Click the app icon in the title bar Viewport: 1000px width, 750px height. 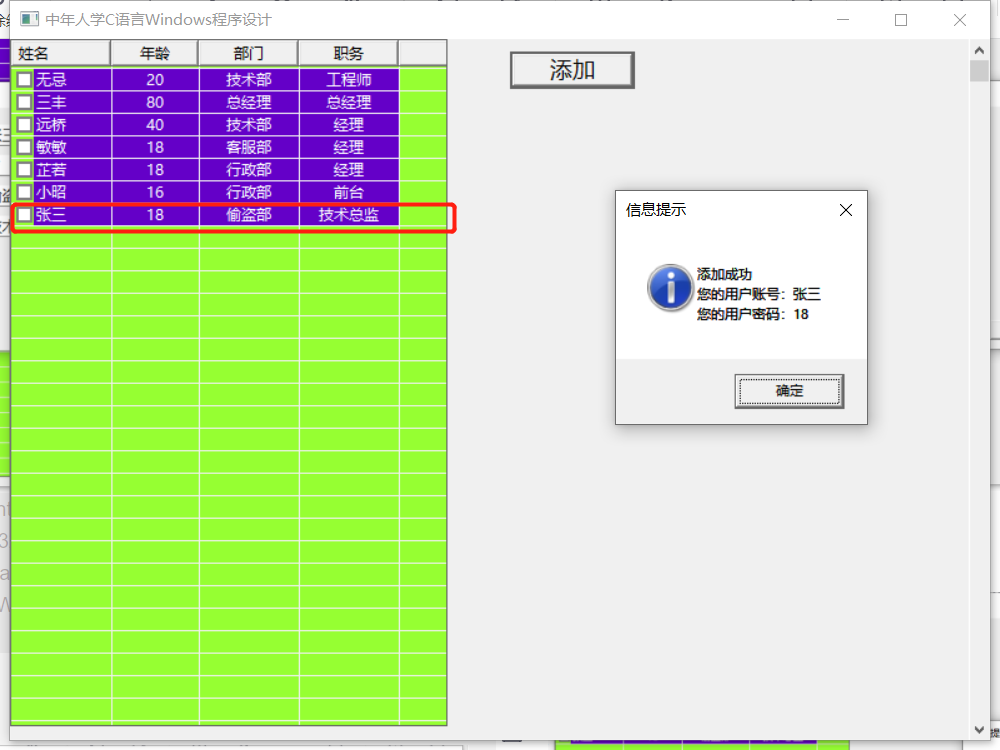point(29,20)
